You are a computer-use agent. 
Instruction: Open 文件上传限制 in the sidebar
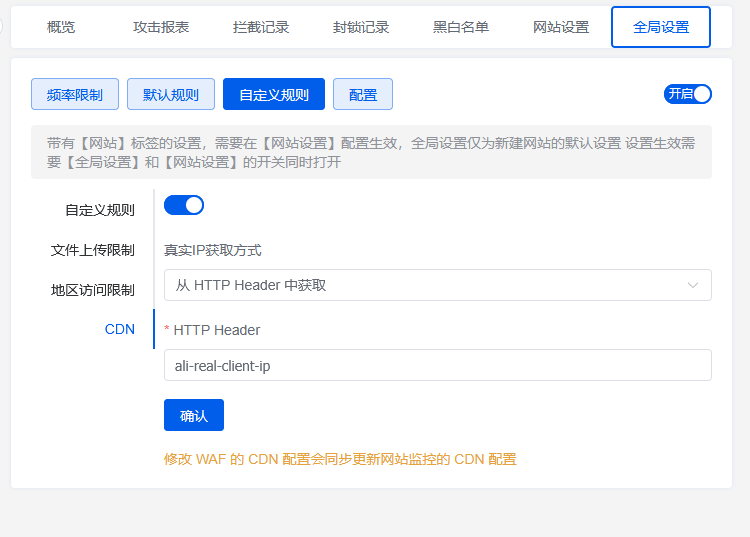tap(93, 250)
